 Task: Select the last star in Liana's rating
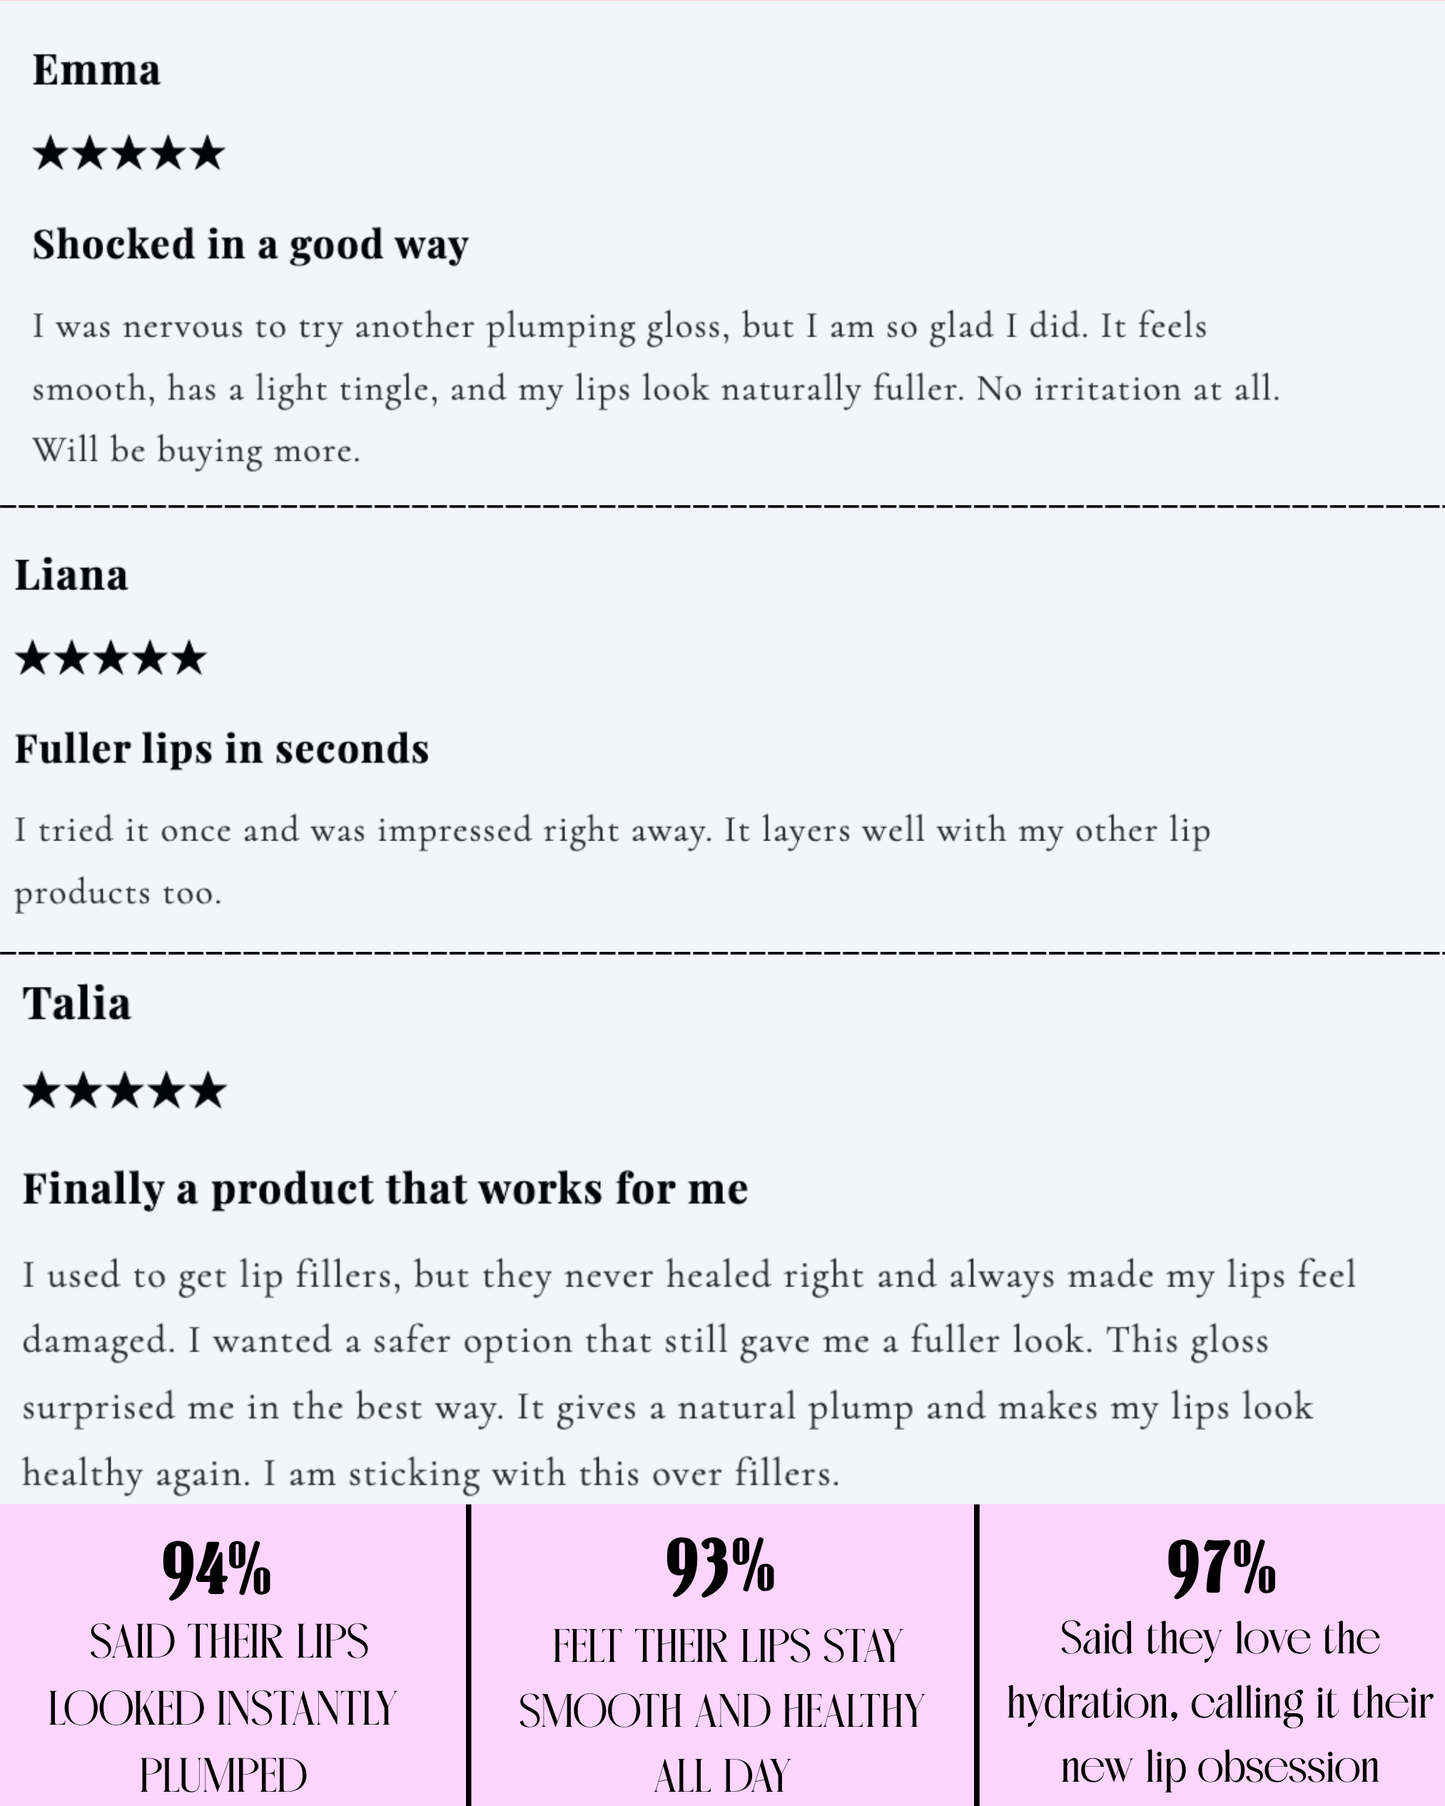click(188, 659)
